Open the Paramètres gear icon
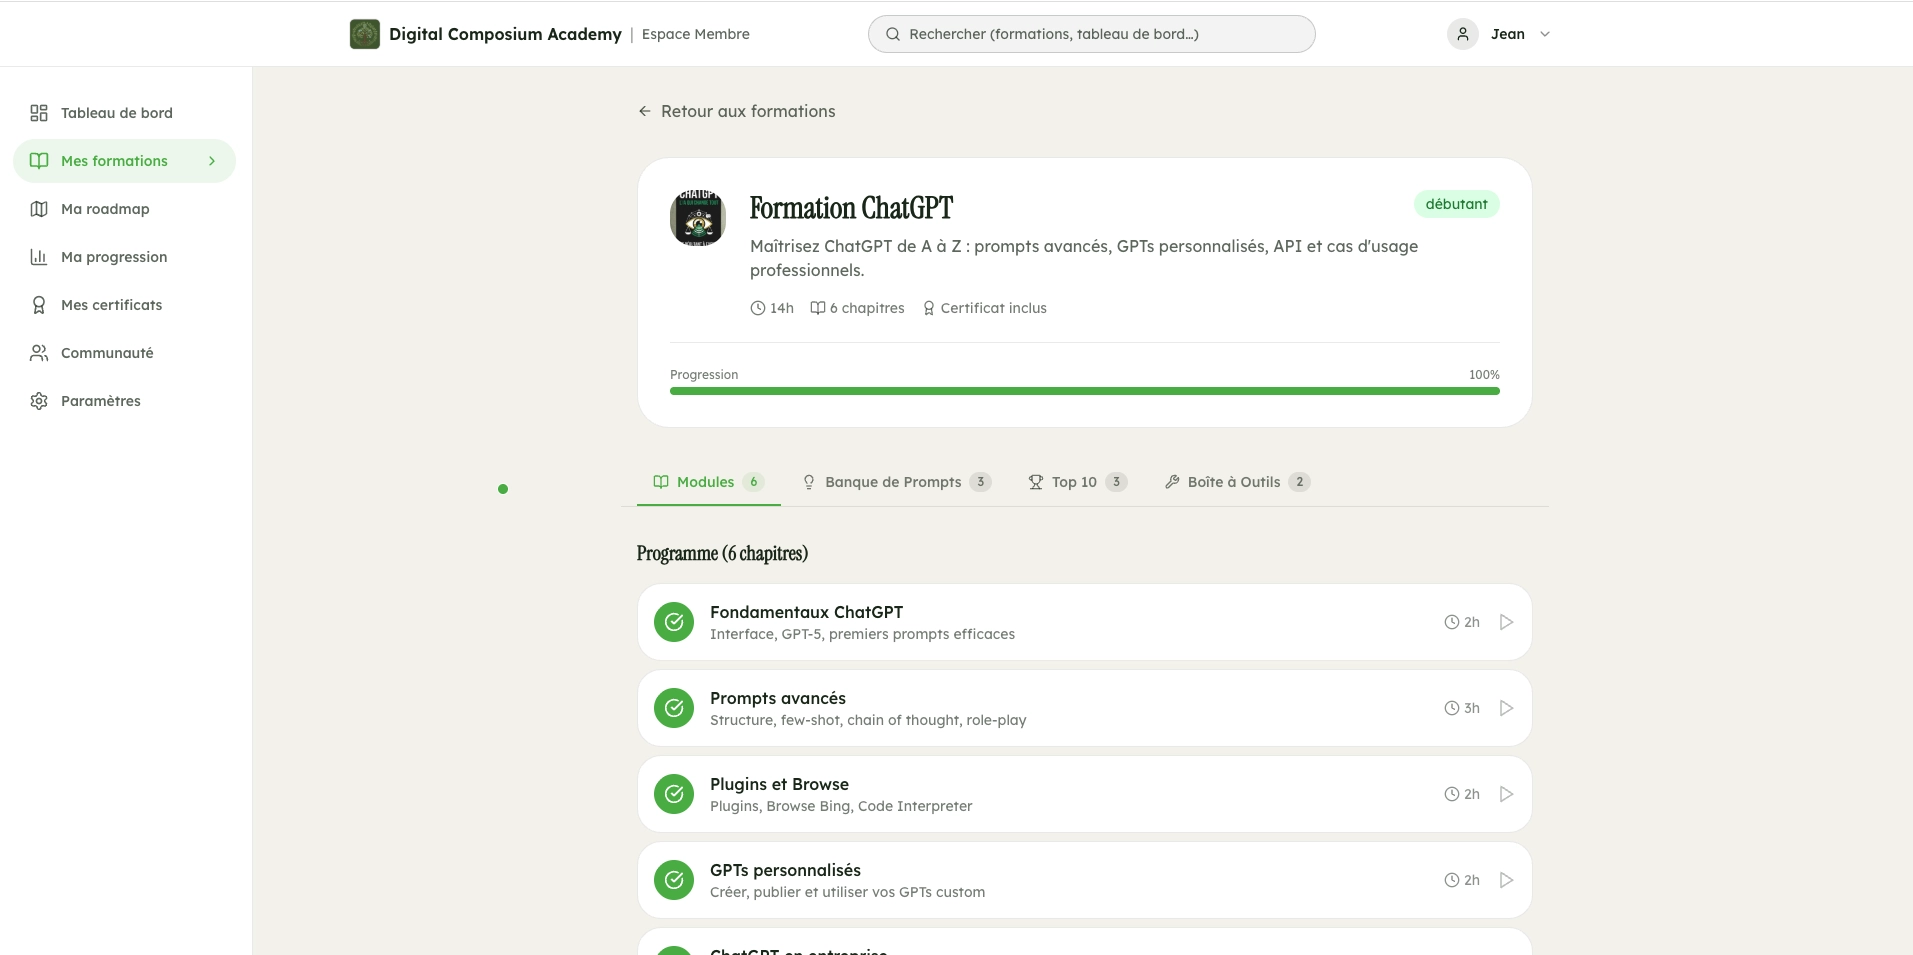Image resolution: width=1913 pixels, height=955 pixels. [39, 400]
